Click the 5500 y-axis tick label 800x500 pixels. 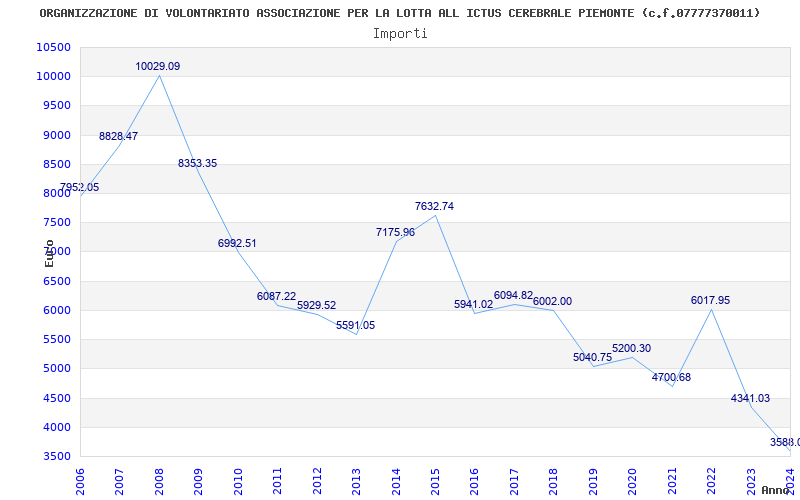[x=56, y=339]
